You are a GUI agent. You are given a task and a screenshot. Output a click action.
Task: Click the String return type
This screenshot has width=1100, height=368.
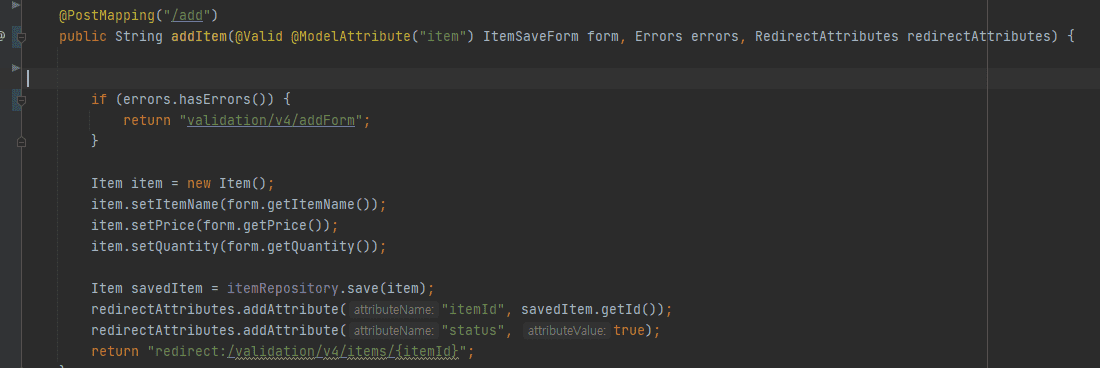coord(139,36)
